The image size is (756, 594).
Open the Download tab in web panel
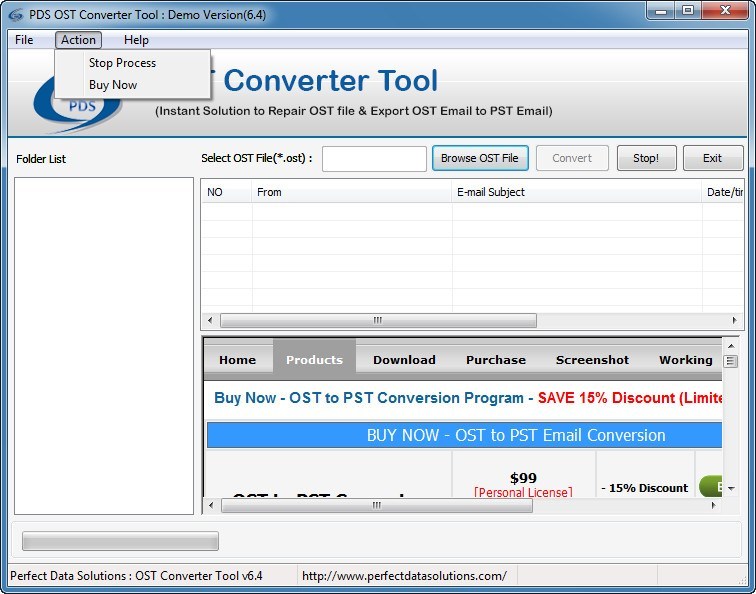click(404, 360)
